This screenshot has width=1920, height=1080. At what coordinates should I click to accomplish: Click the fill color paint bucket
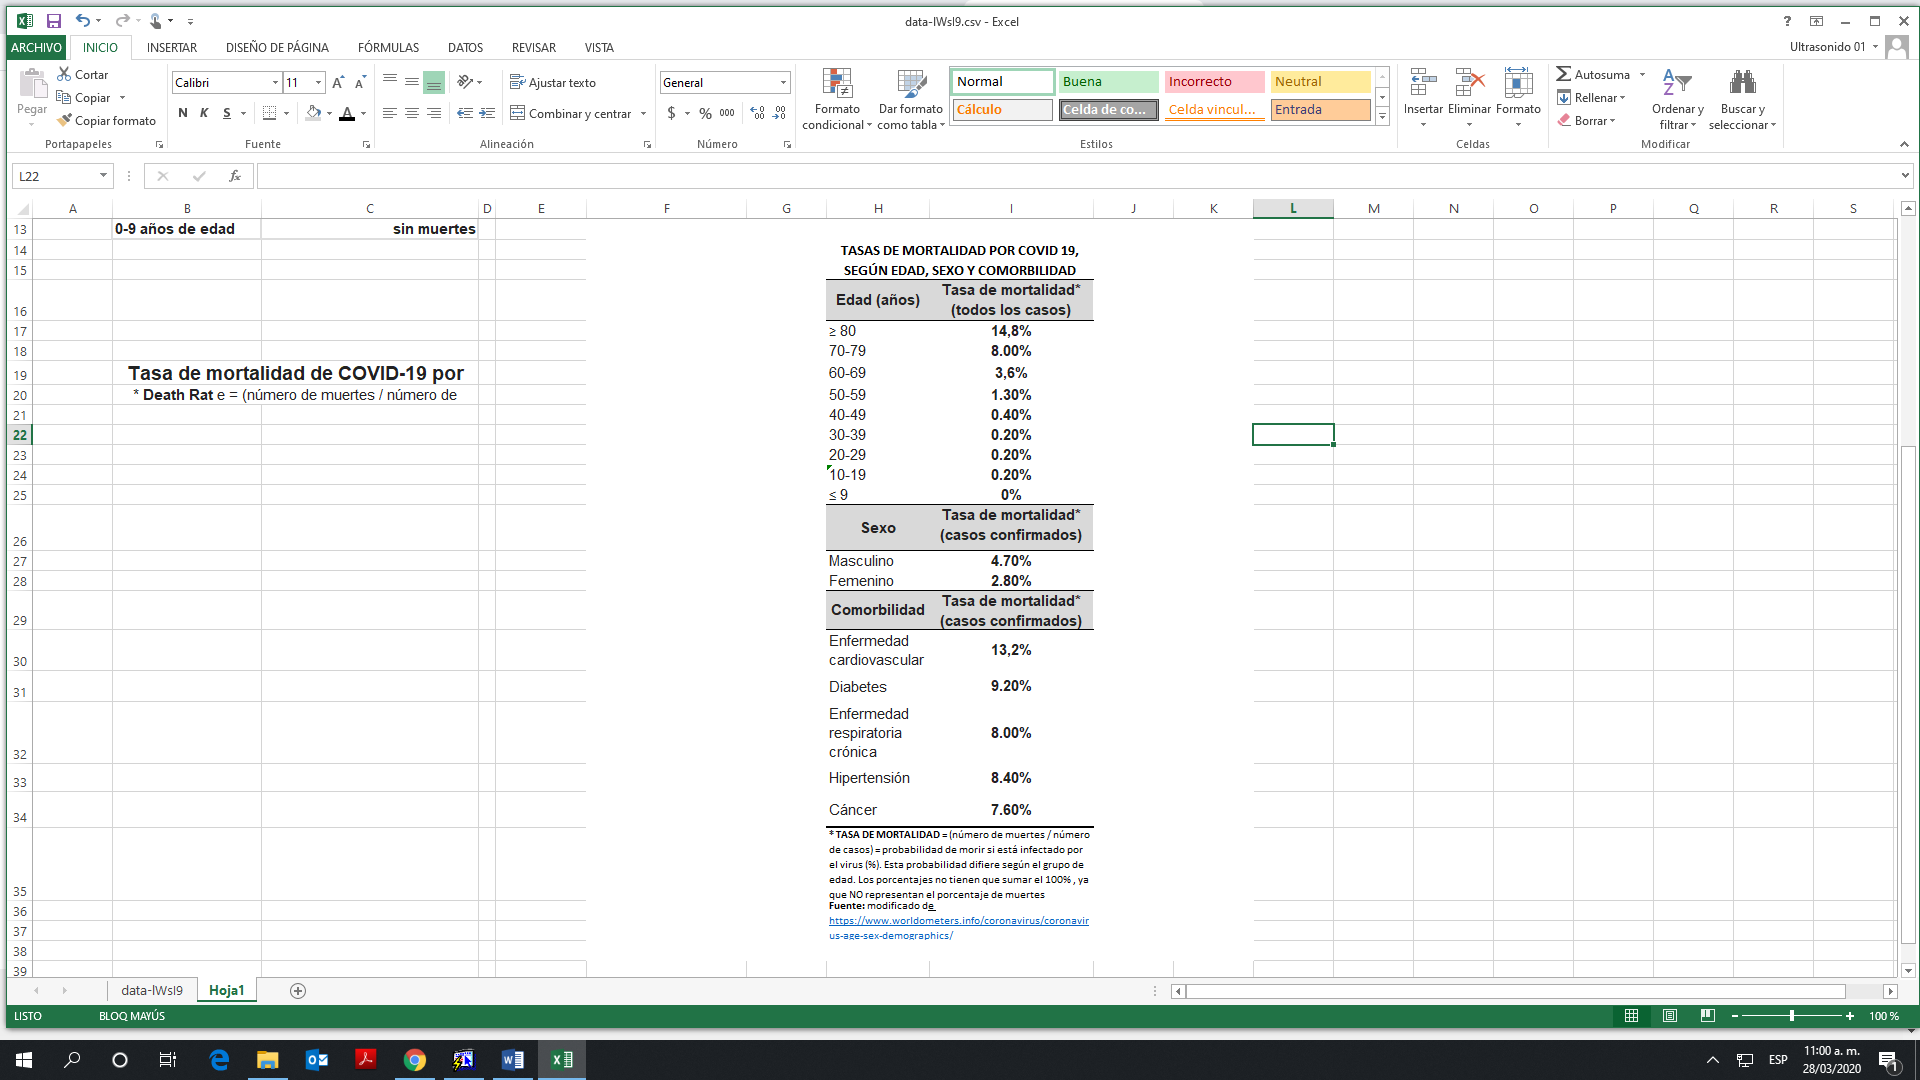tap(314, 113)
